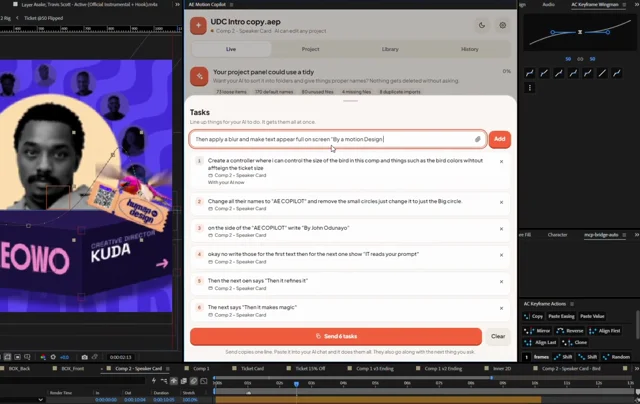The image size is (640, 404).
Task: Select the Audio panel tab
Action: [548, 4]
